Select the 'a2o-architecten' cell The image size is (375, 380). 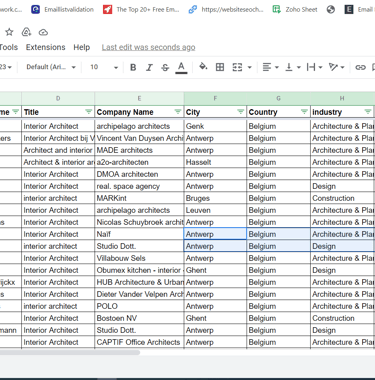pos(139,162)
